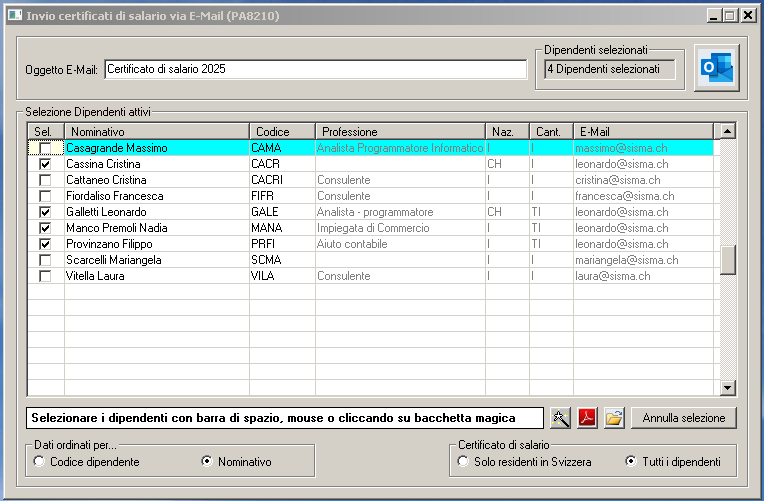Uncheck the Cassina Cristina checkbox
Image resolution: width=764 pixels, height=501 pixels.
(44, 164)
